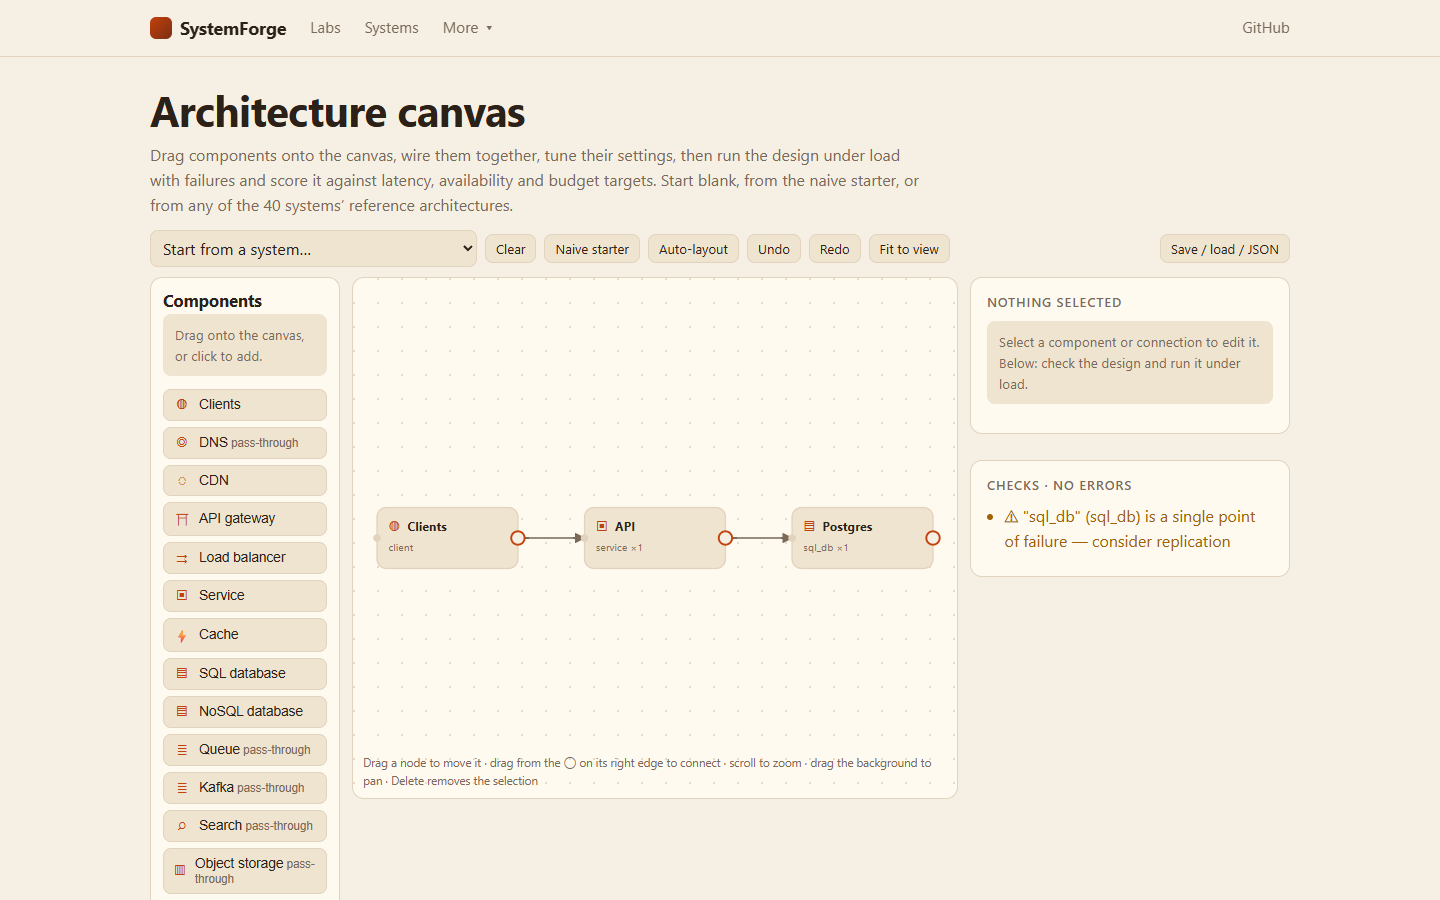The image size is (1440, 900).
Task: Click the database icon on Postgres node
Action: 809,526
